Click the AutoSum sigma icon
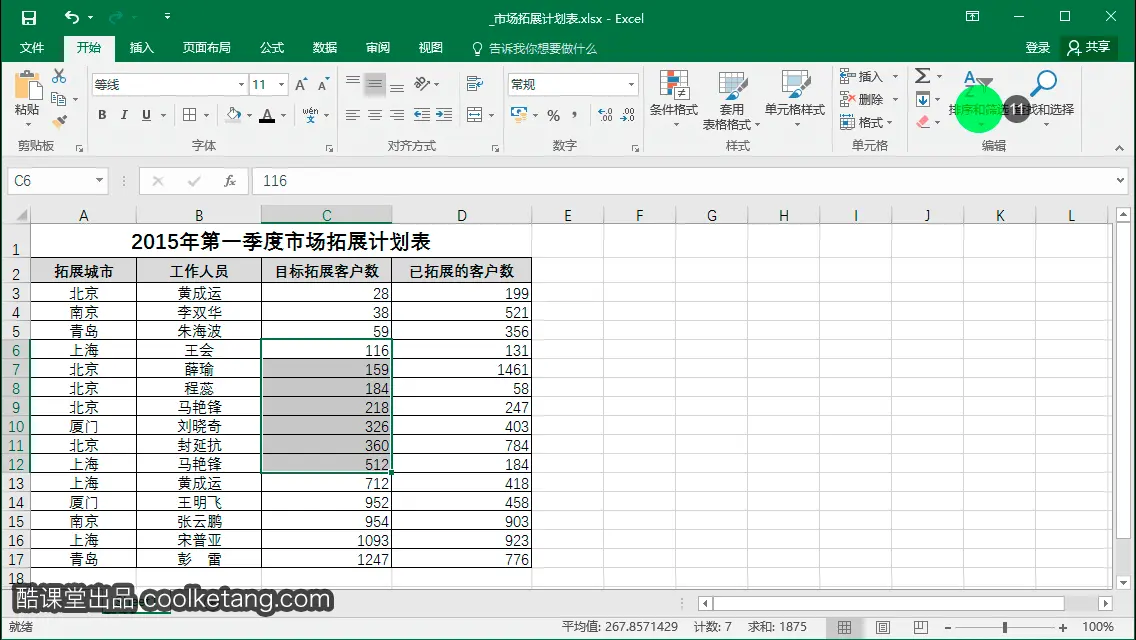 922,76
